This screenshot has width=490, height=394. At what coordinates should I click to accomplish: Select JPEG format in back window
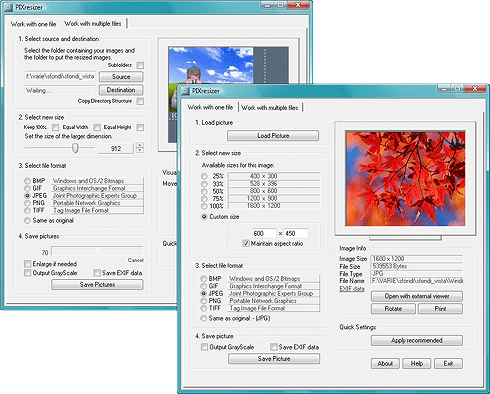(27, 196)
